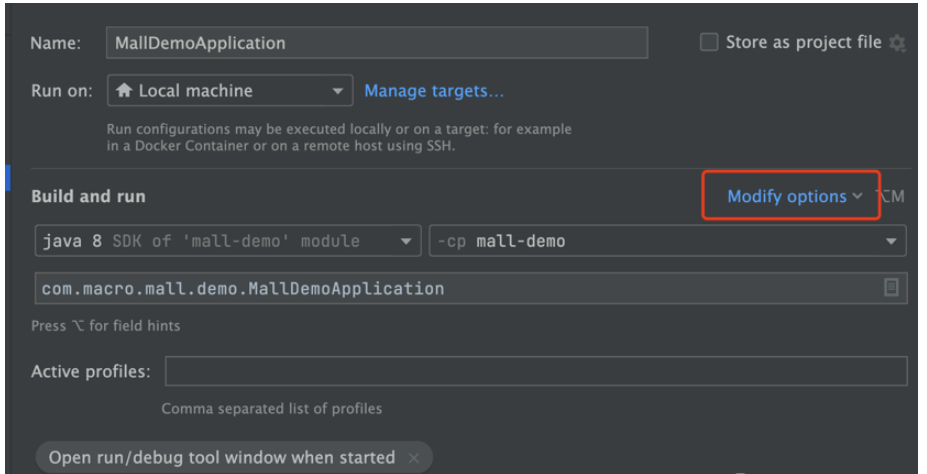Remove the Open run/debug tool window tag
The height and width of the screenshot is (474, 927).
pyautogui.click(x=414, y=458)
